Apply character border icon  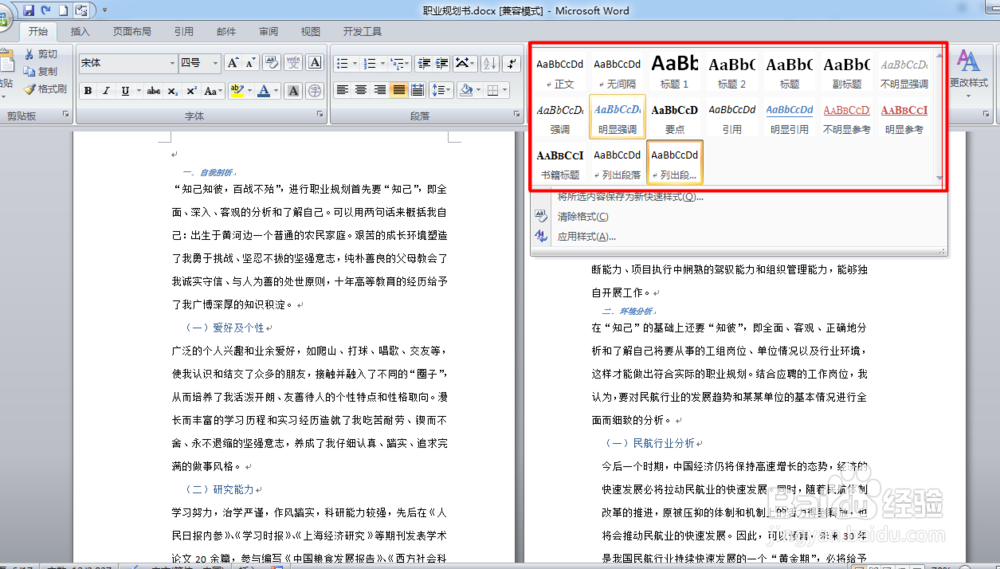[x=315, y=63]
